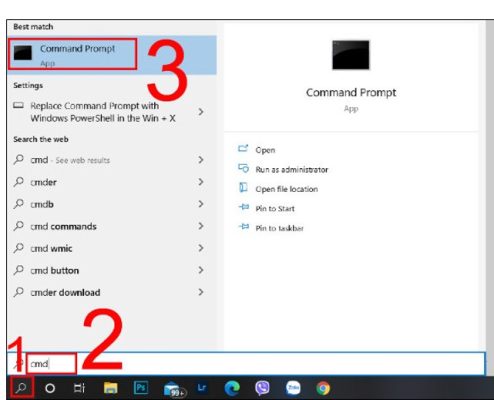The height and width of the screenshot is (400, 494).
Task: Expand the cmder suggestion chevron
Action: click(x=201, y=182)
